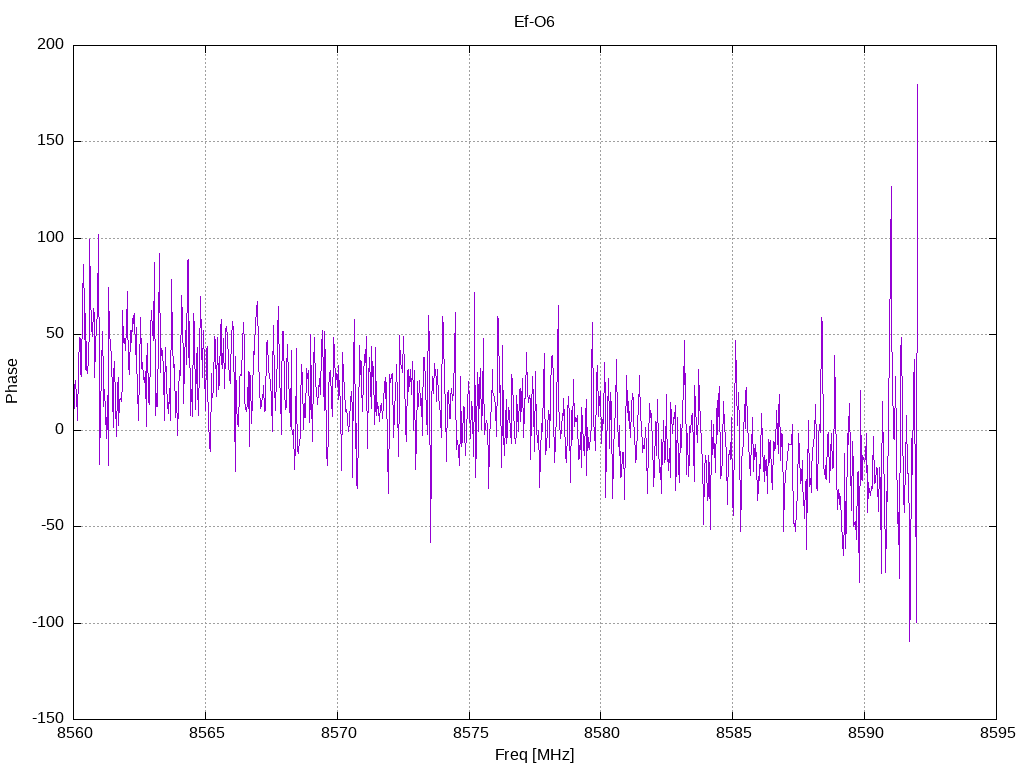The width and height of the screenshot is (1024, 768).
Task: Click the 50 y-axis tick label
Action: coord(56,333)
